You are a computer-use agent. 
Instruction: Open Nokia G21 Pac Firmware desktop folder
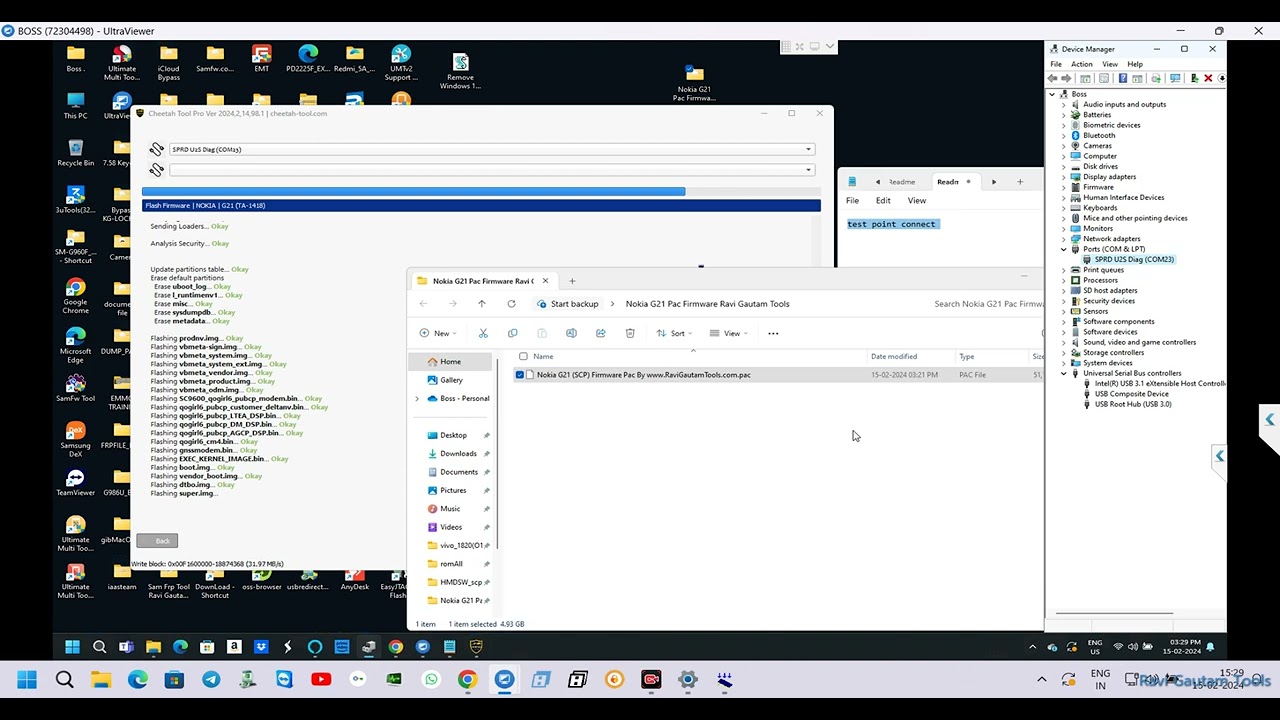(x=694, y=82)
